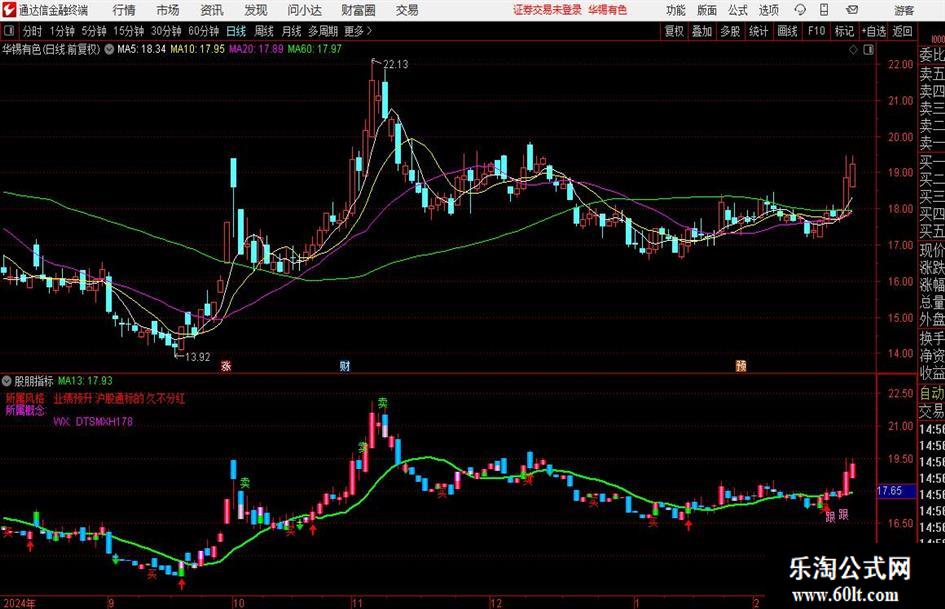Open the 选项 menu

pyautogui.click(x=768, y=10)
